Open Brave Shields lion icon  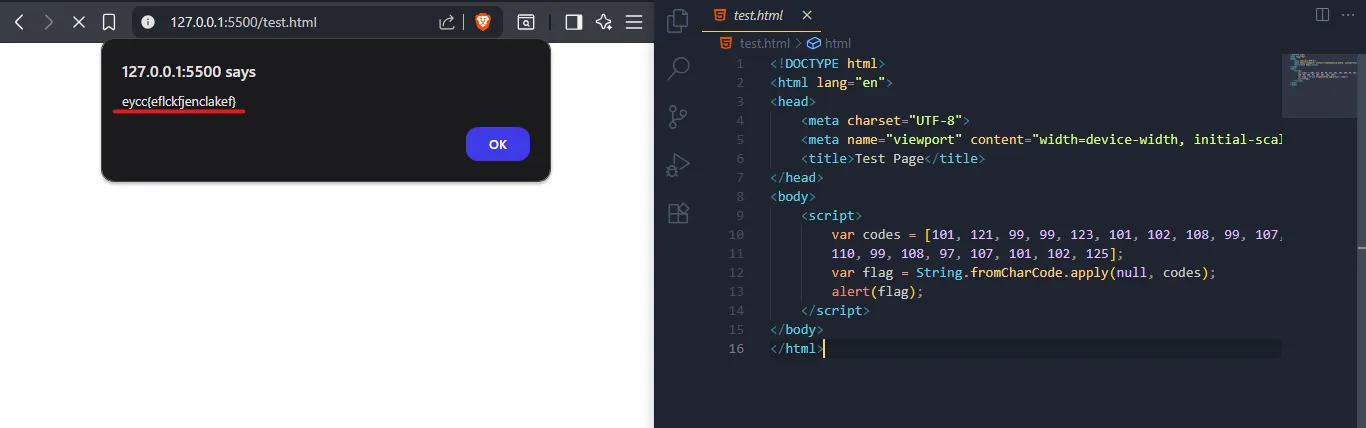pyautogui.click(x=483, y=21)
